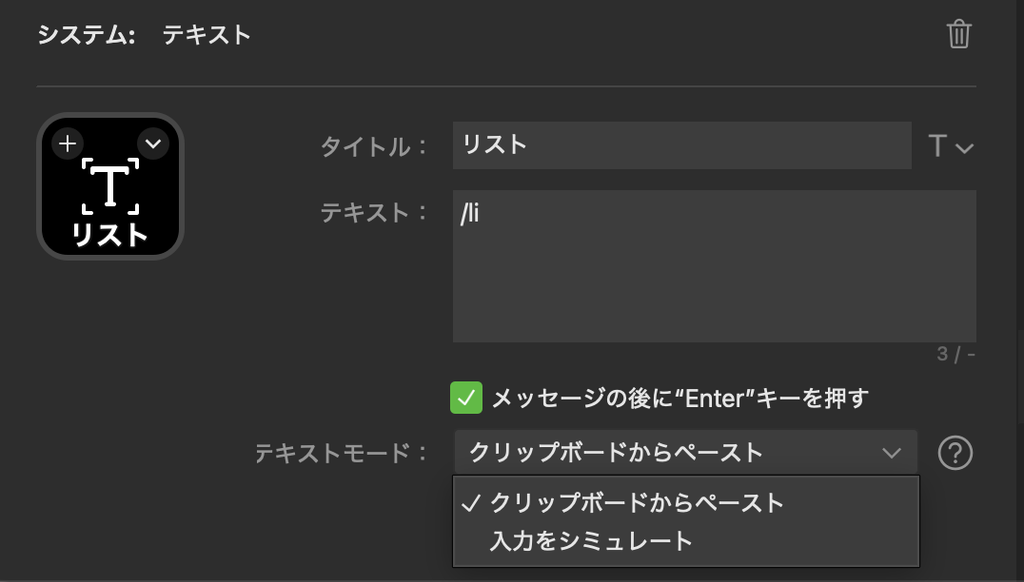
Task: Click the タイトル input field
Action: (682, 145)
